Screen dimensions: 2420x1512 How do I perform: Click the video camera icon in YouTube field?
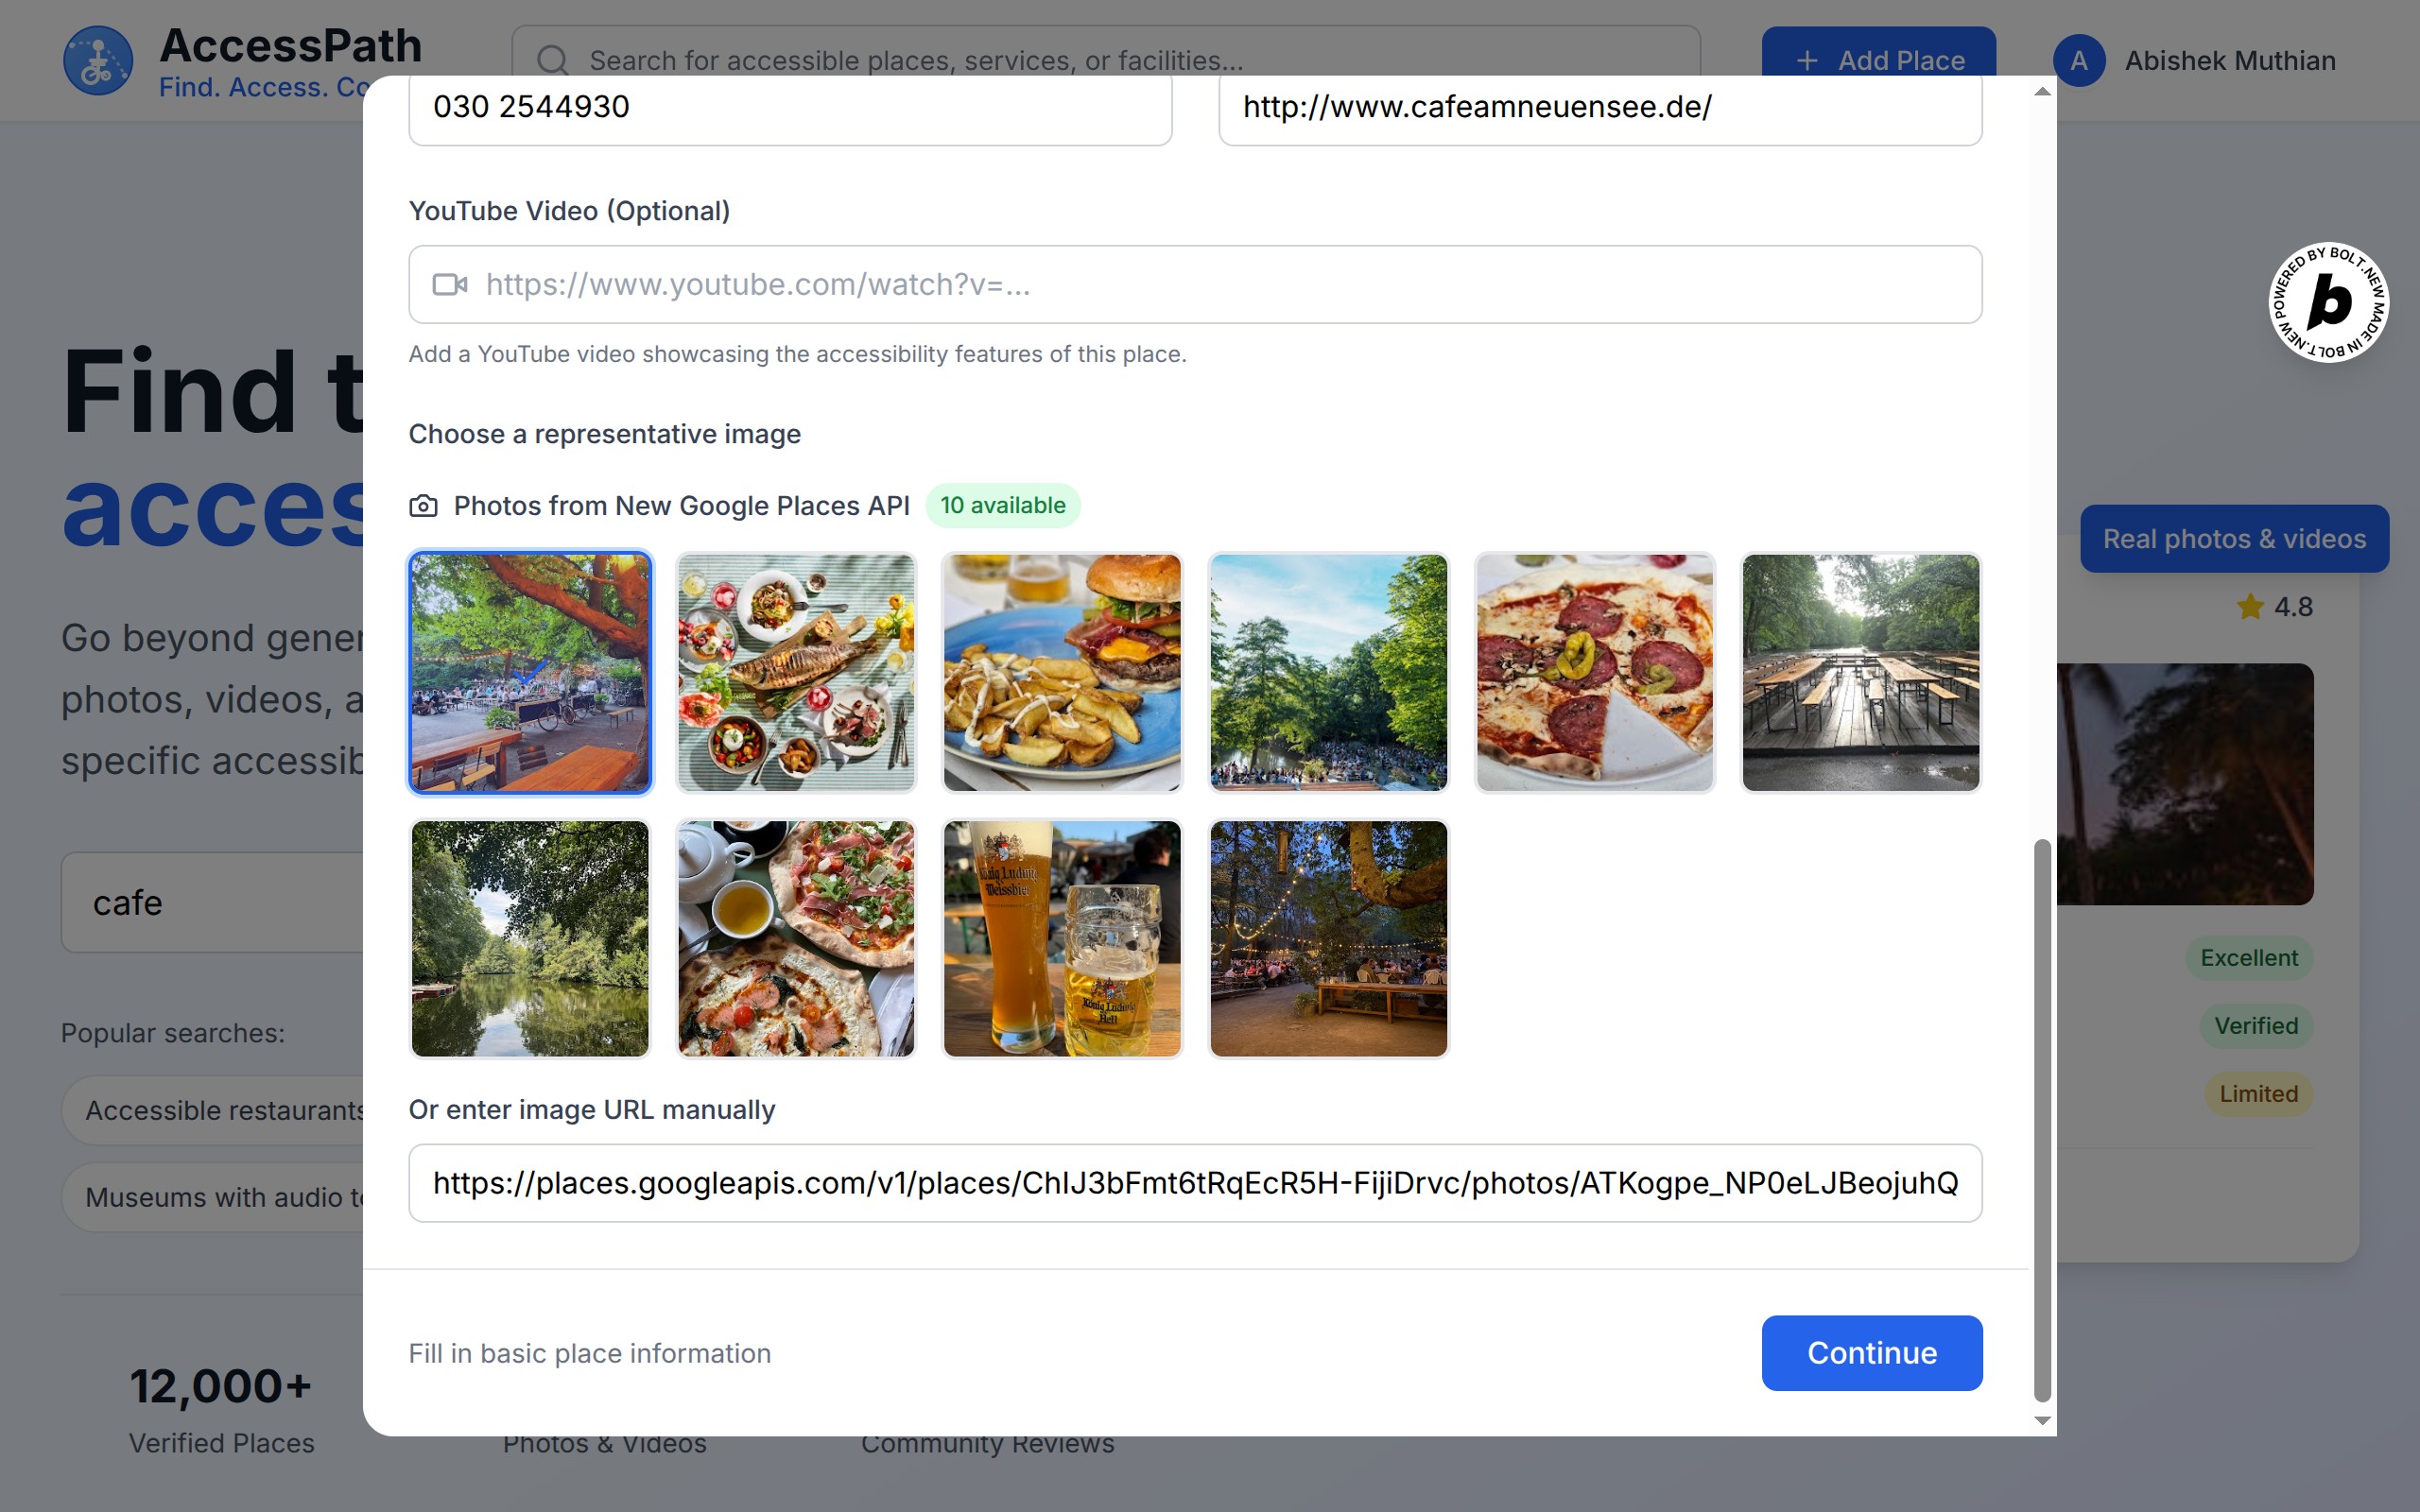pyautogui.click(x=449, y=285)
